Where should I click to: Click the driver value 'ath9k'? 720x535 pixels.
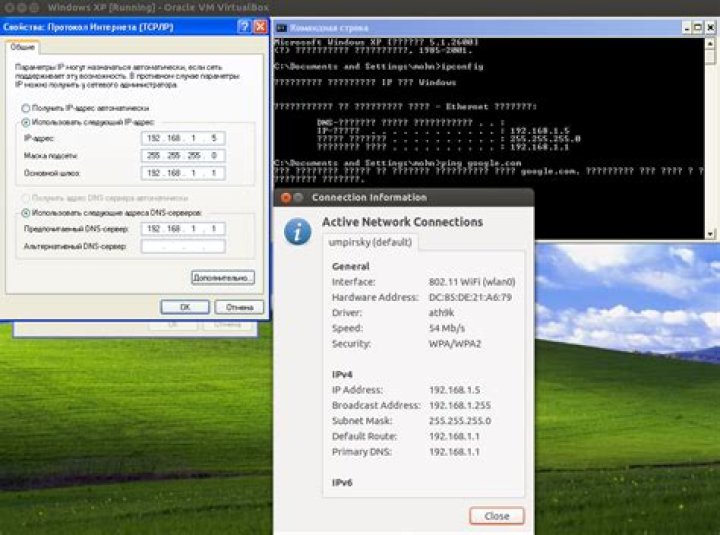coord(441,313)
